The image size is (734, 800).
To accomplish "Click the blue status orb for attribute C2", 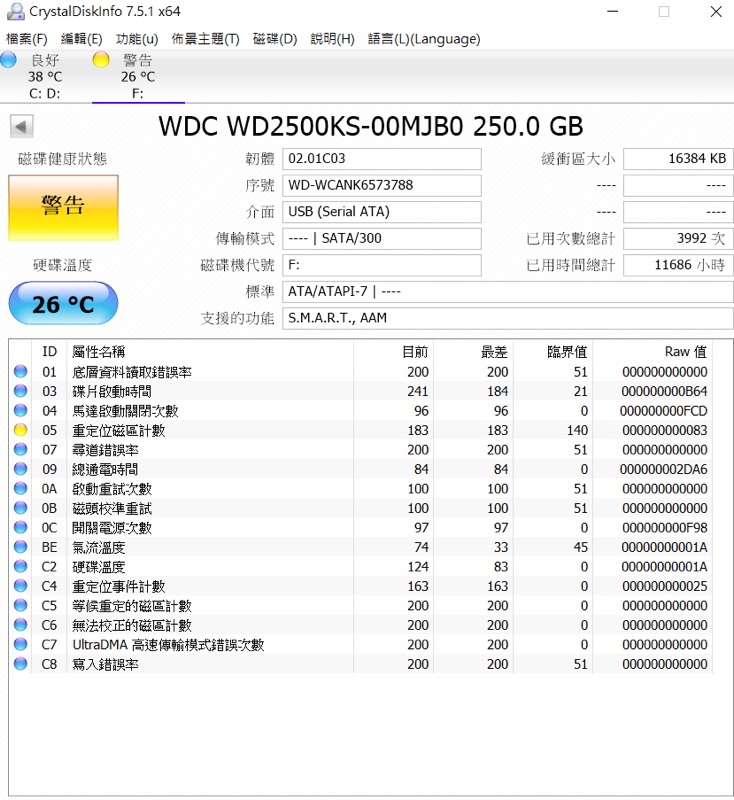I will [x=21, y=567].
